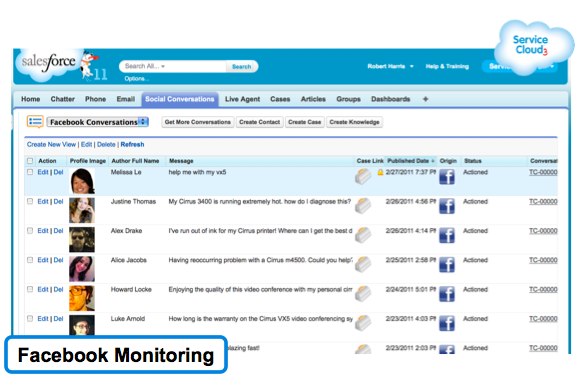This screenshot has height=392, width=578.
Task: Check the box for Alice Jacobs row
Action: [30, 260]
